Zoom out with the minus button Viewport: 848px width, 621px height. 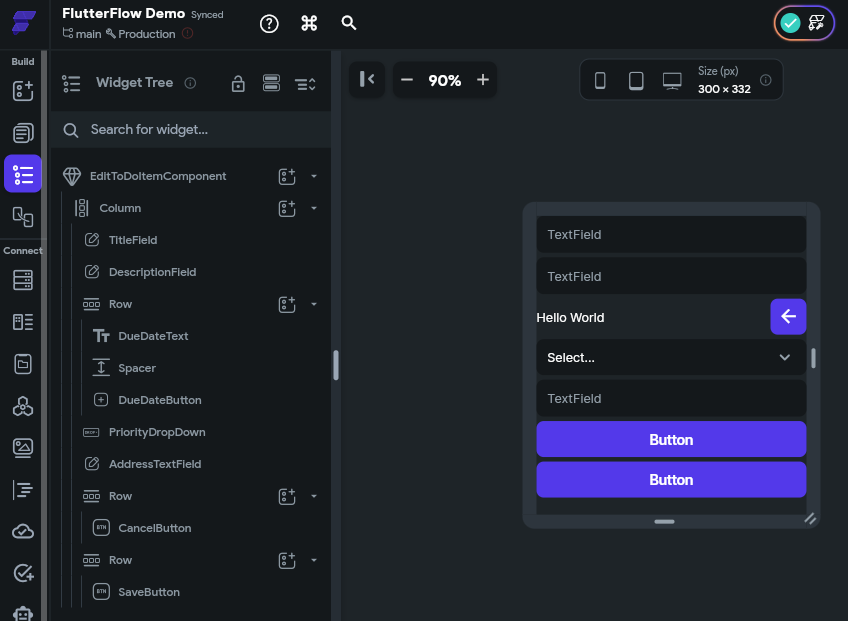point(407,80)
